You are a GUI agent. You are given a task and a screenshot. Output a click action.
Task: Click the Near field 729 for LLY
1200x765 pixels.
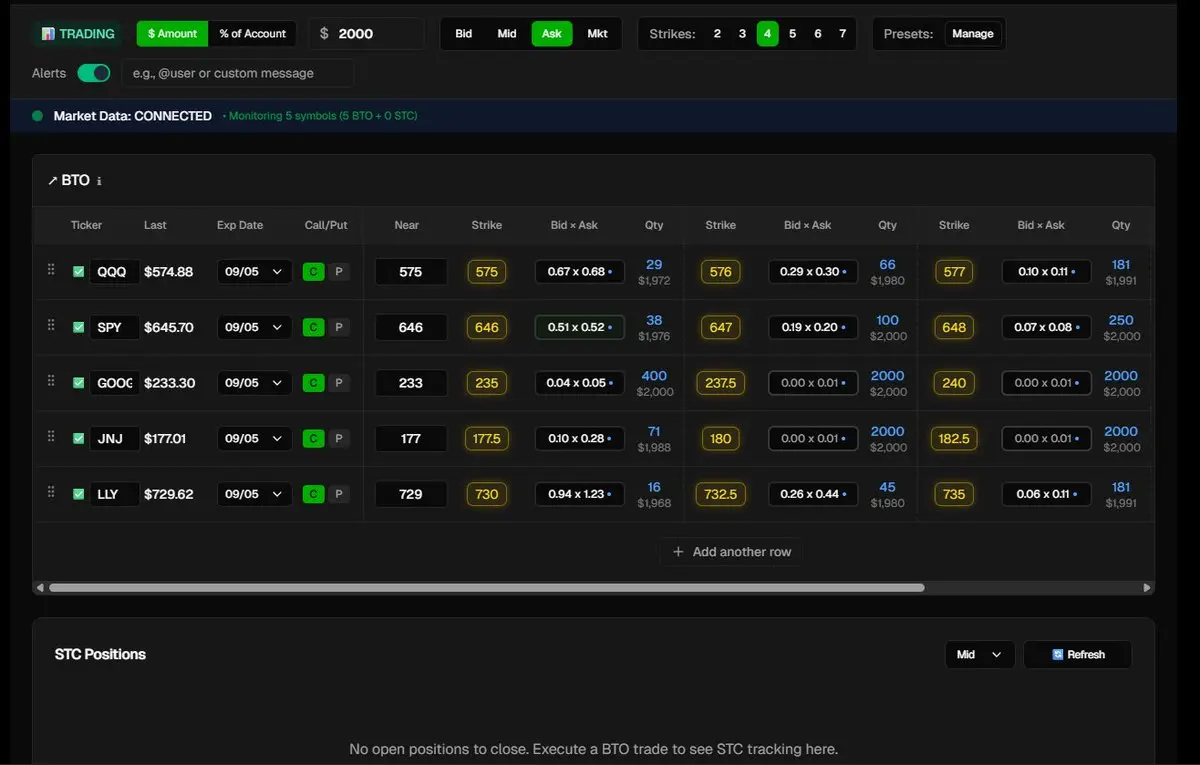click(x=411, y=494)
